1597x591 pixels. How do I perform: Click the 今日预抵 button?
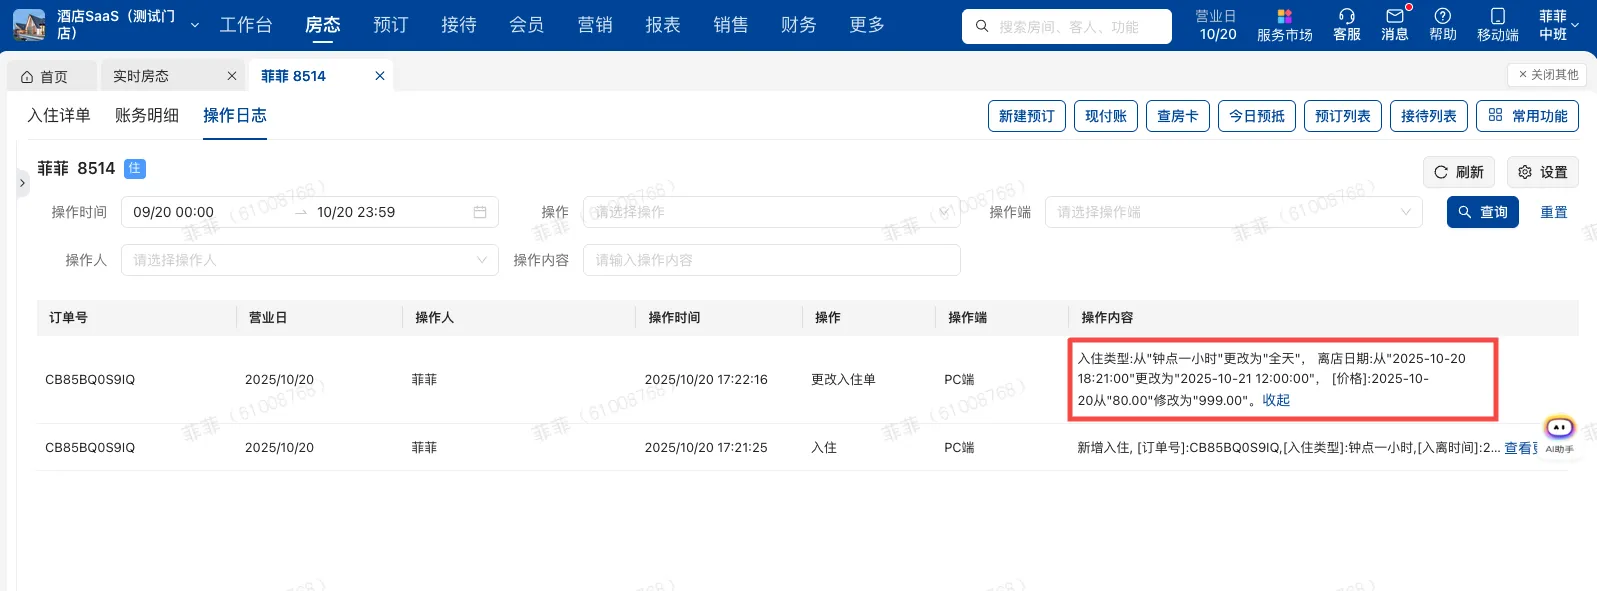[x=1257, y=116]
